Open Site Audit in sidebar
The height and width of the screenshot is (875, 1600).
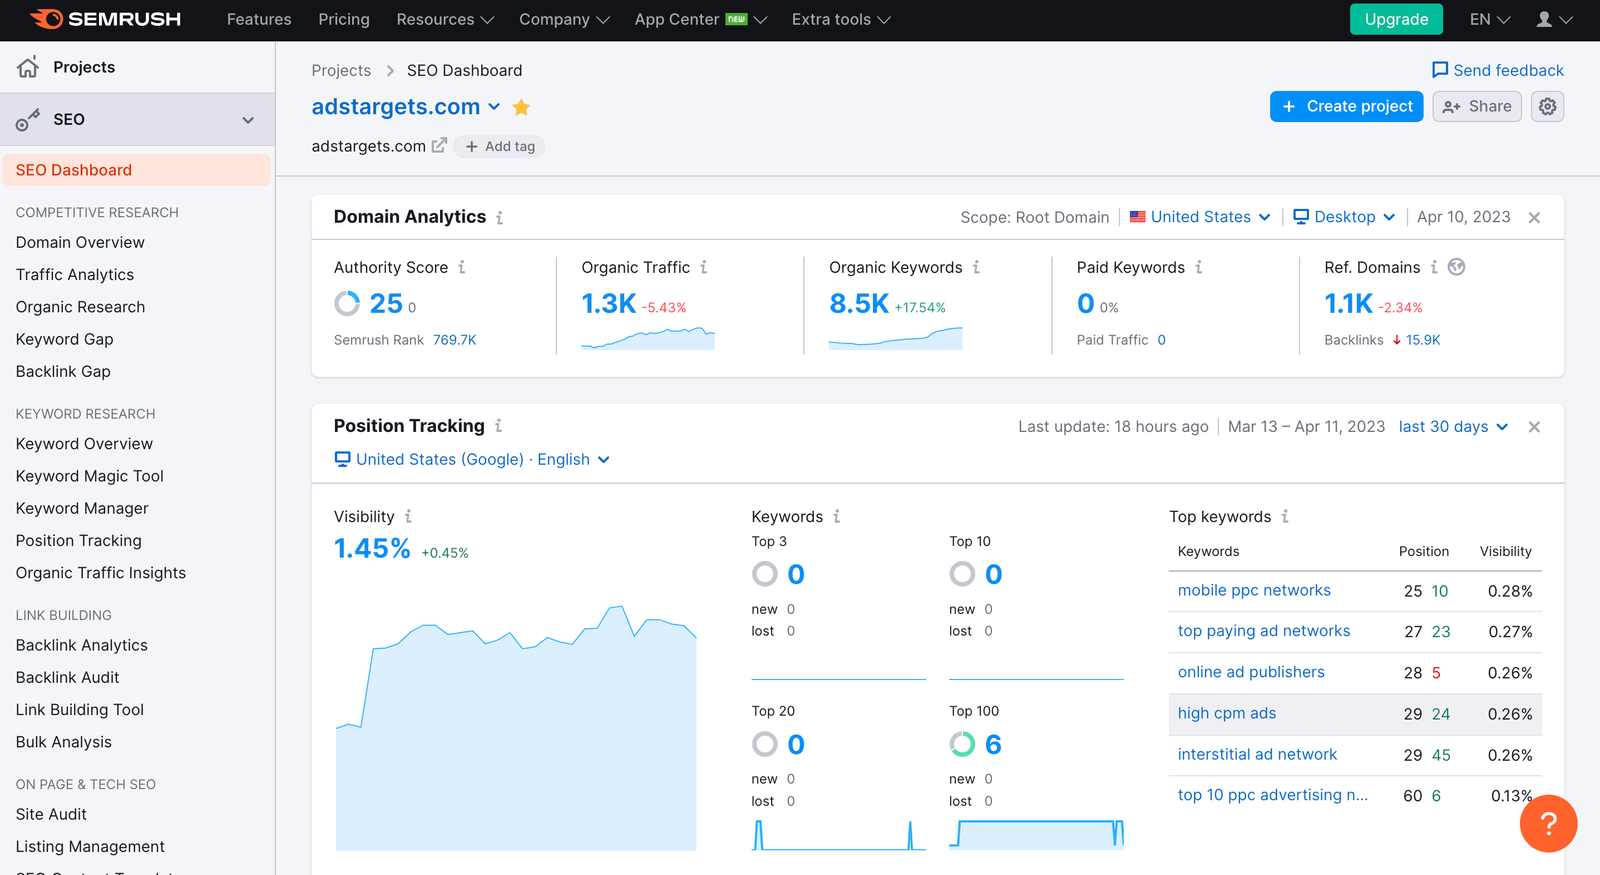coord(51,814)
